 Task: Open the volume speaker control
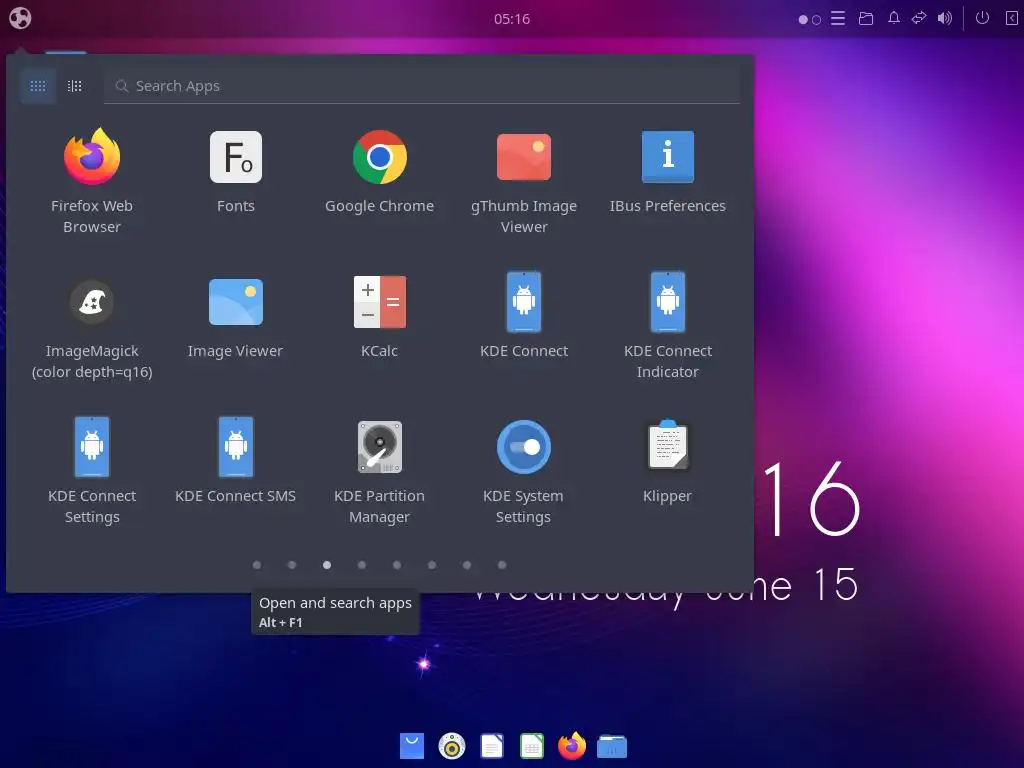click(944, 18)
